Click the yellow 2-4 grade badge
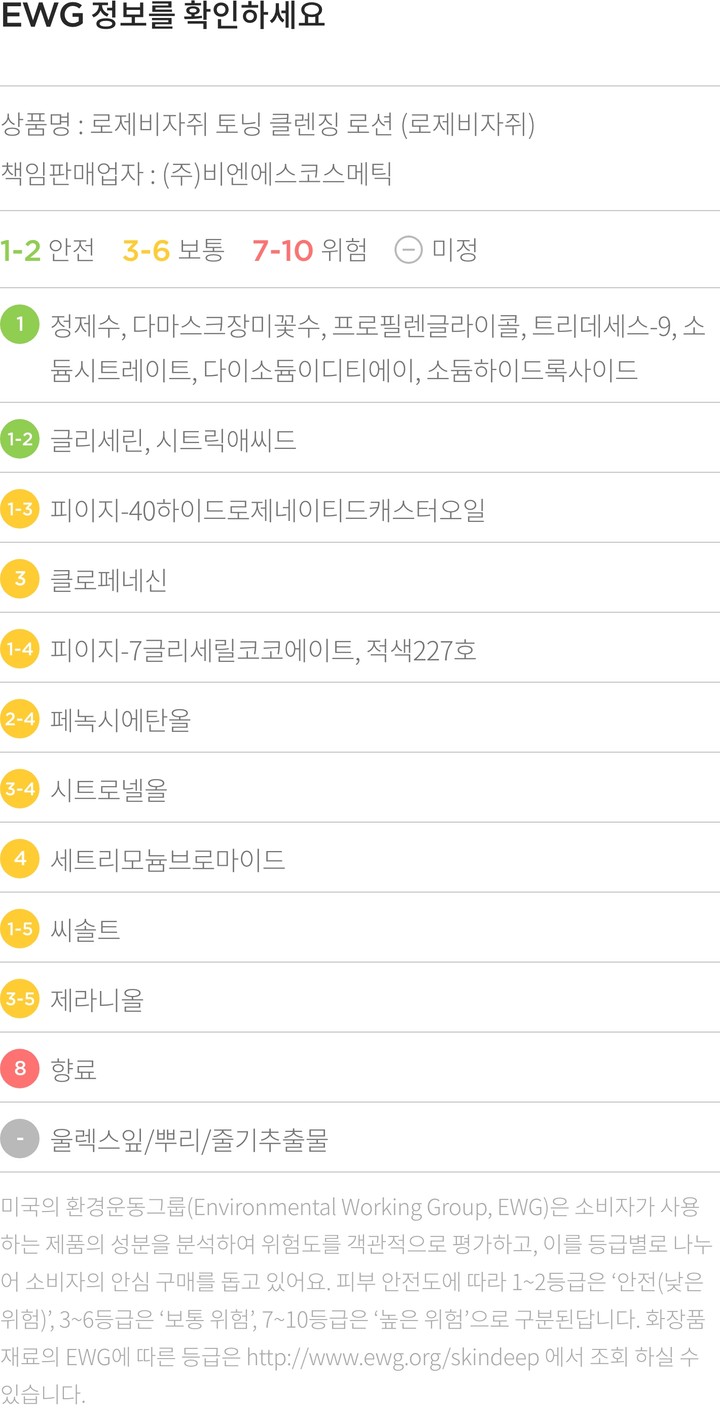Screen dimensions: 720x1409 tap(20, 719)
